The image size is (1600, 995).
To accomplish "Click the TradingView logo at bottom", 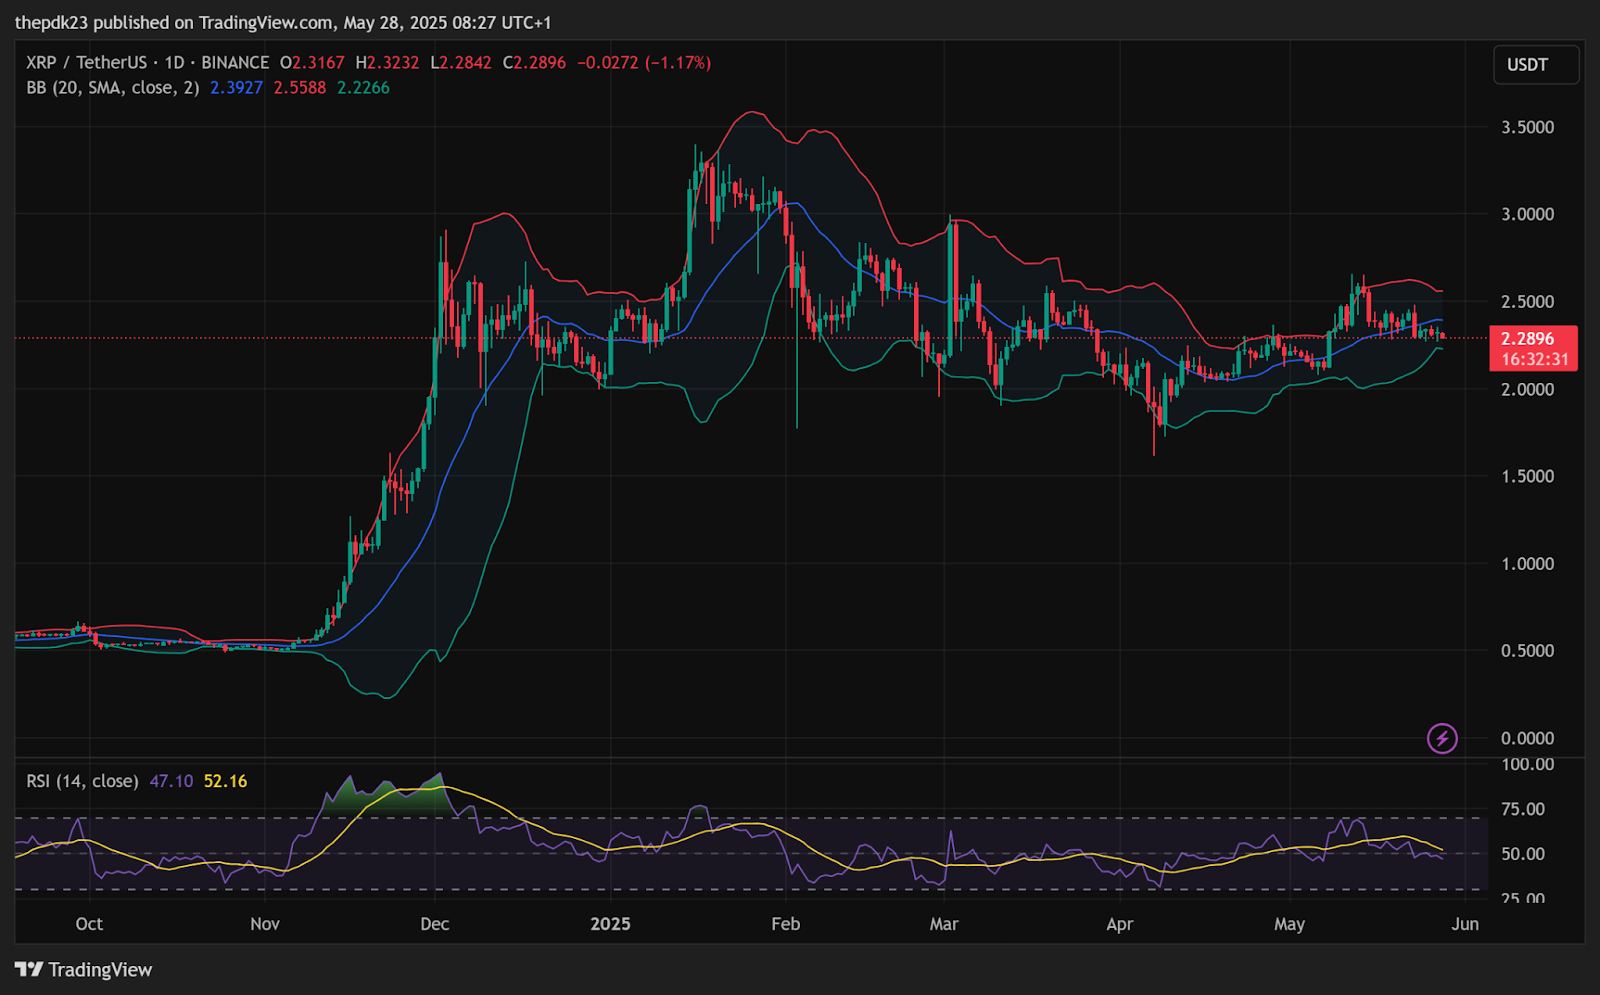I will 84,969.
